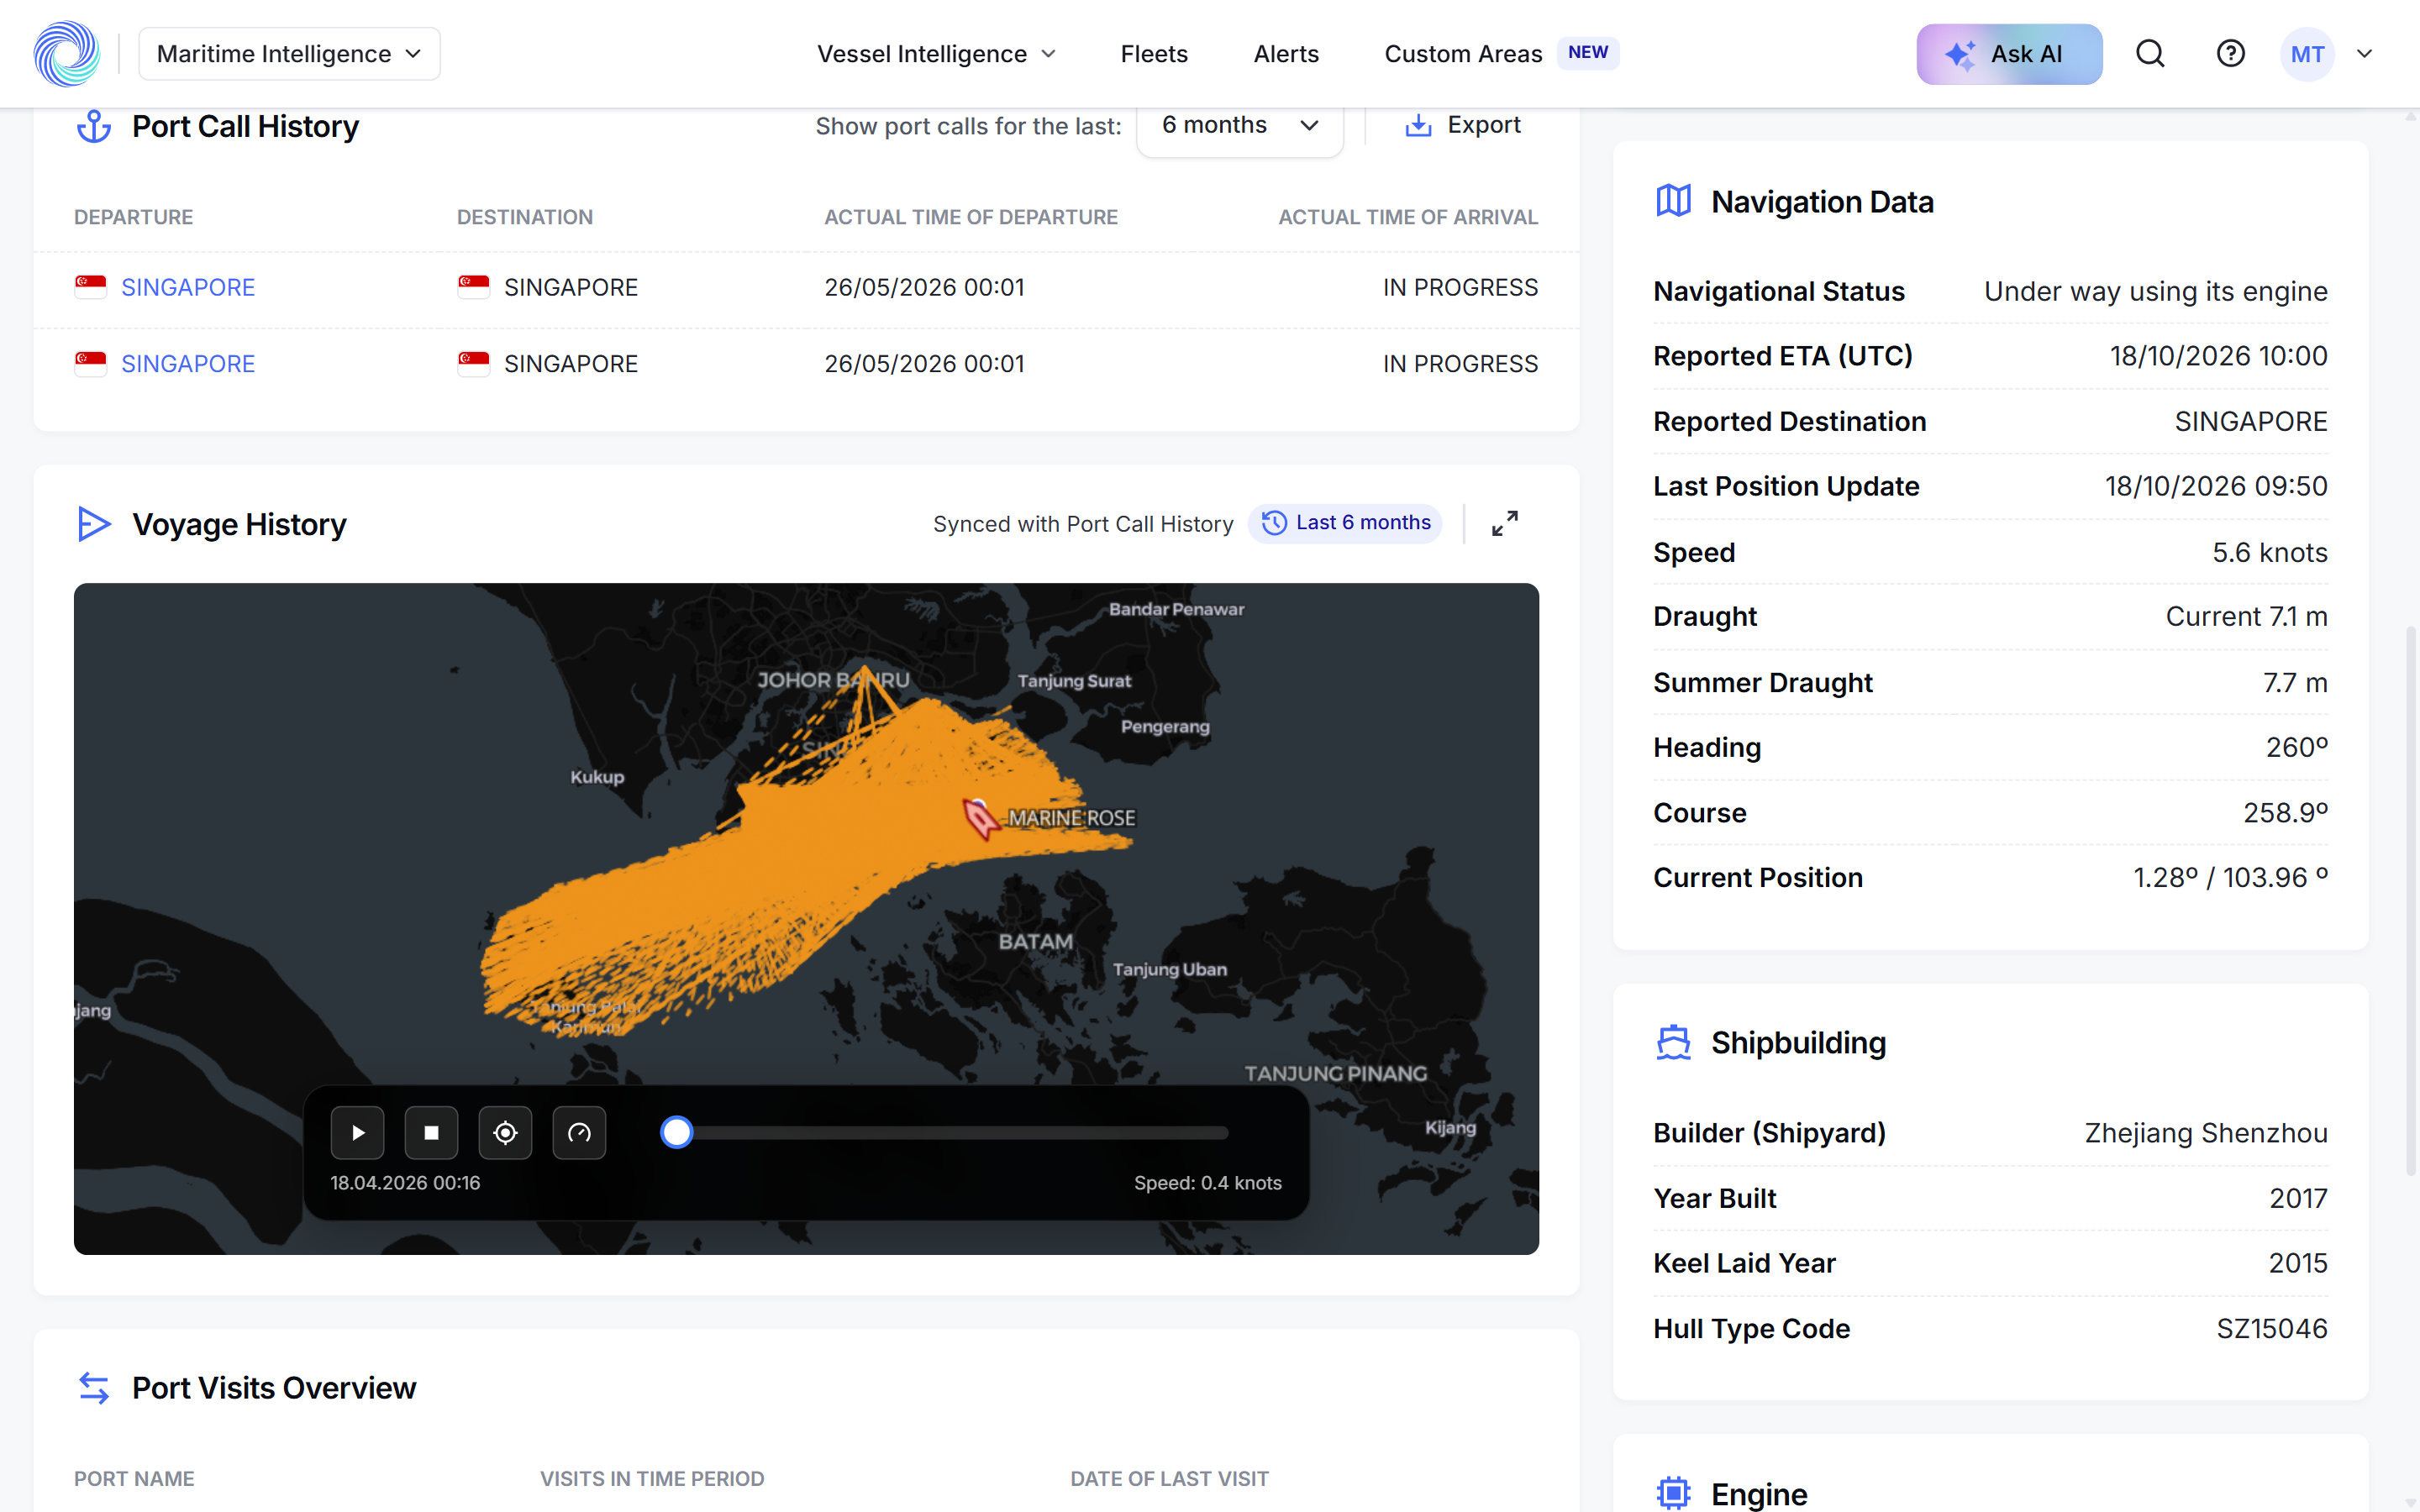This screenshot has height=1512, width=2420.
Task: Stop the voyage history playback
Action: 432,1132
